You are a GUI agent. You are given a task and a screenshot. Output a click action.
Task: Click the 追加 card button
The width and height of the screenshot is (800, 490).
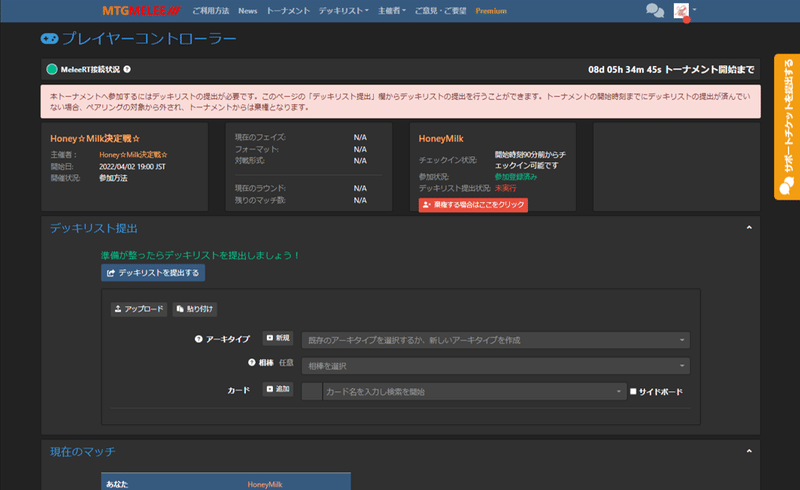[278, 389]
